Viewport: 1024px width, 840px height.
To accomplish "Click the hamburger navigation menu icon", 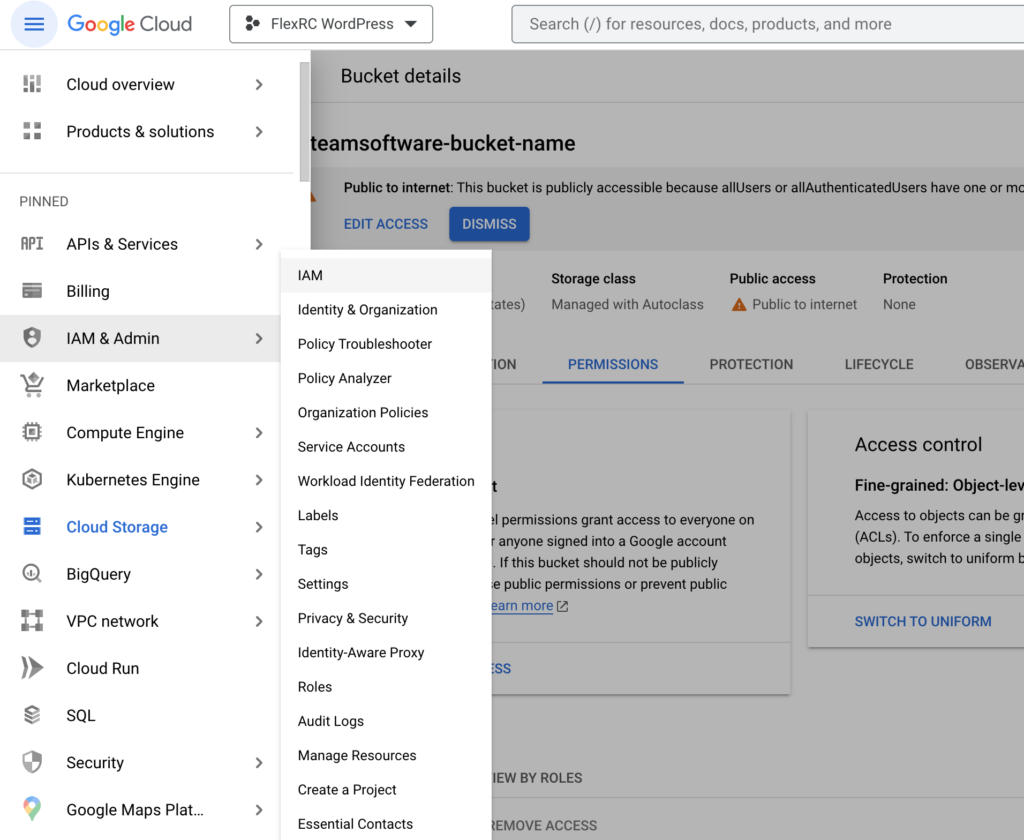I will coord(34,24).
